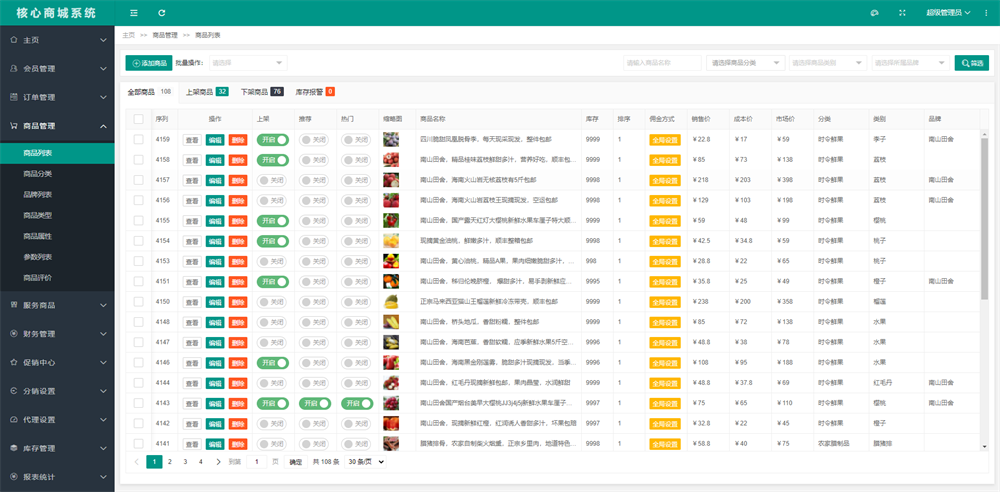Click the red 删除 button for product 4156
Image resolution: width=1000 pixels, height=492 pixels.
pyautogui.click(x=237, y=200)
